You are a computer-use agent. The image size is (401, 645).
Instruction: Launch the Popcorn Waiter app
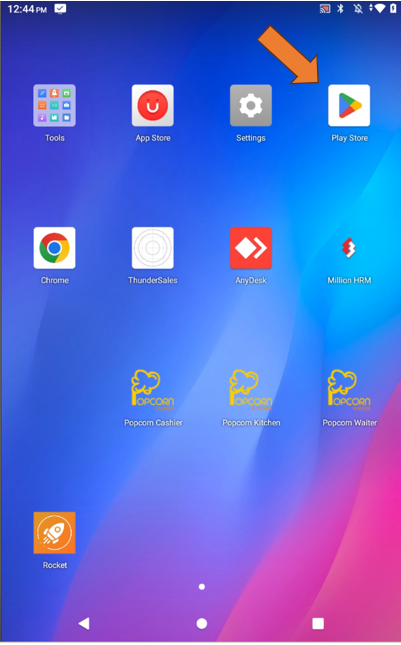pyautogui.click(x=349, y=389)
